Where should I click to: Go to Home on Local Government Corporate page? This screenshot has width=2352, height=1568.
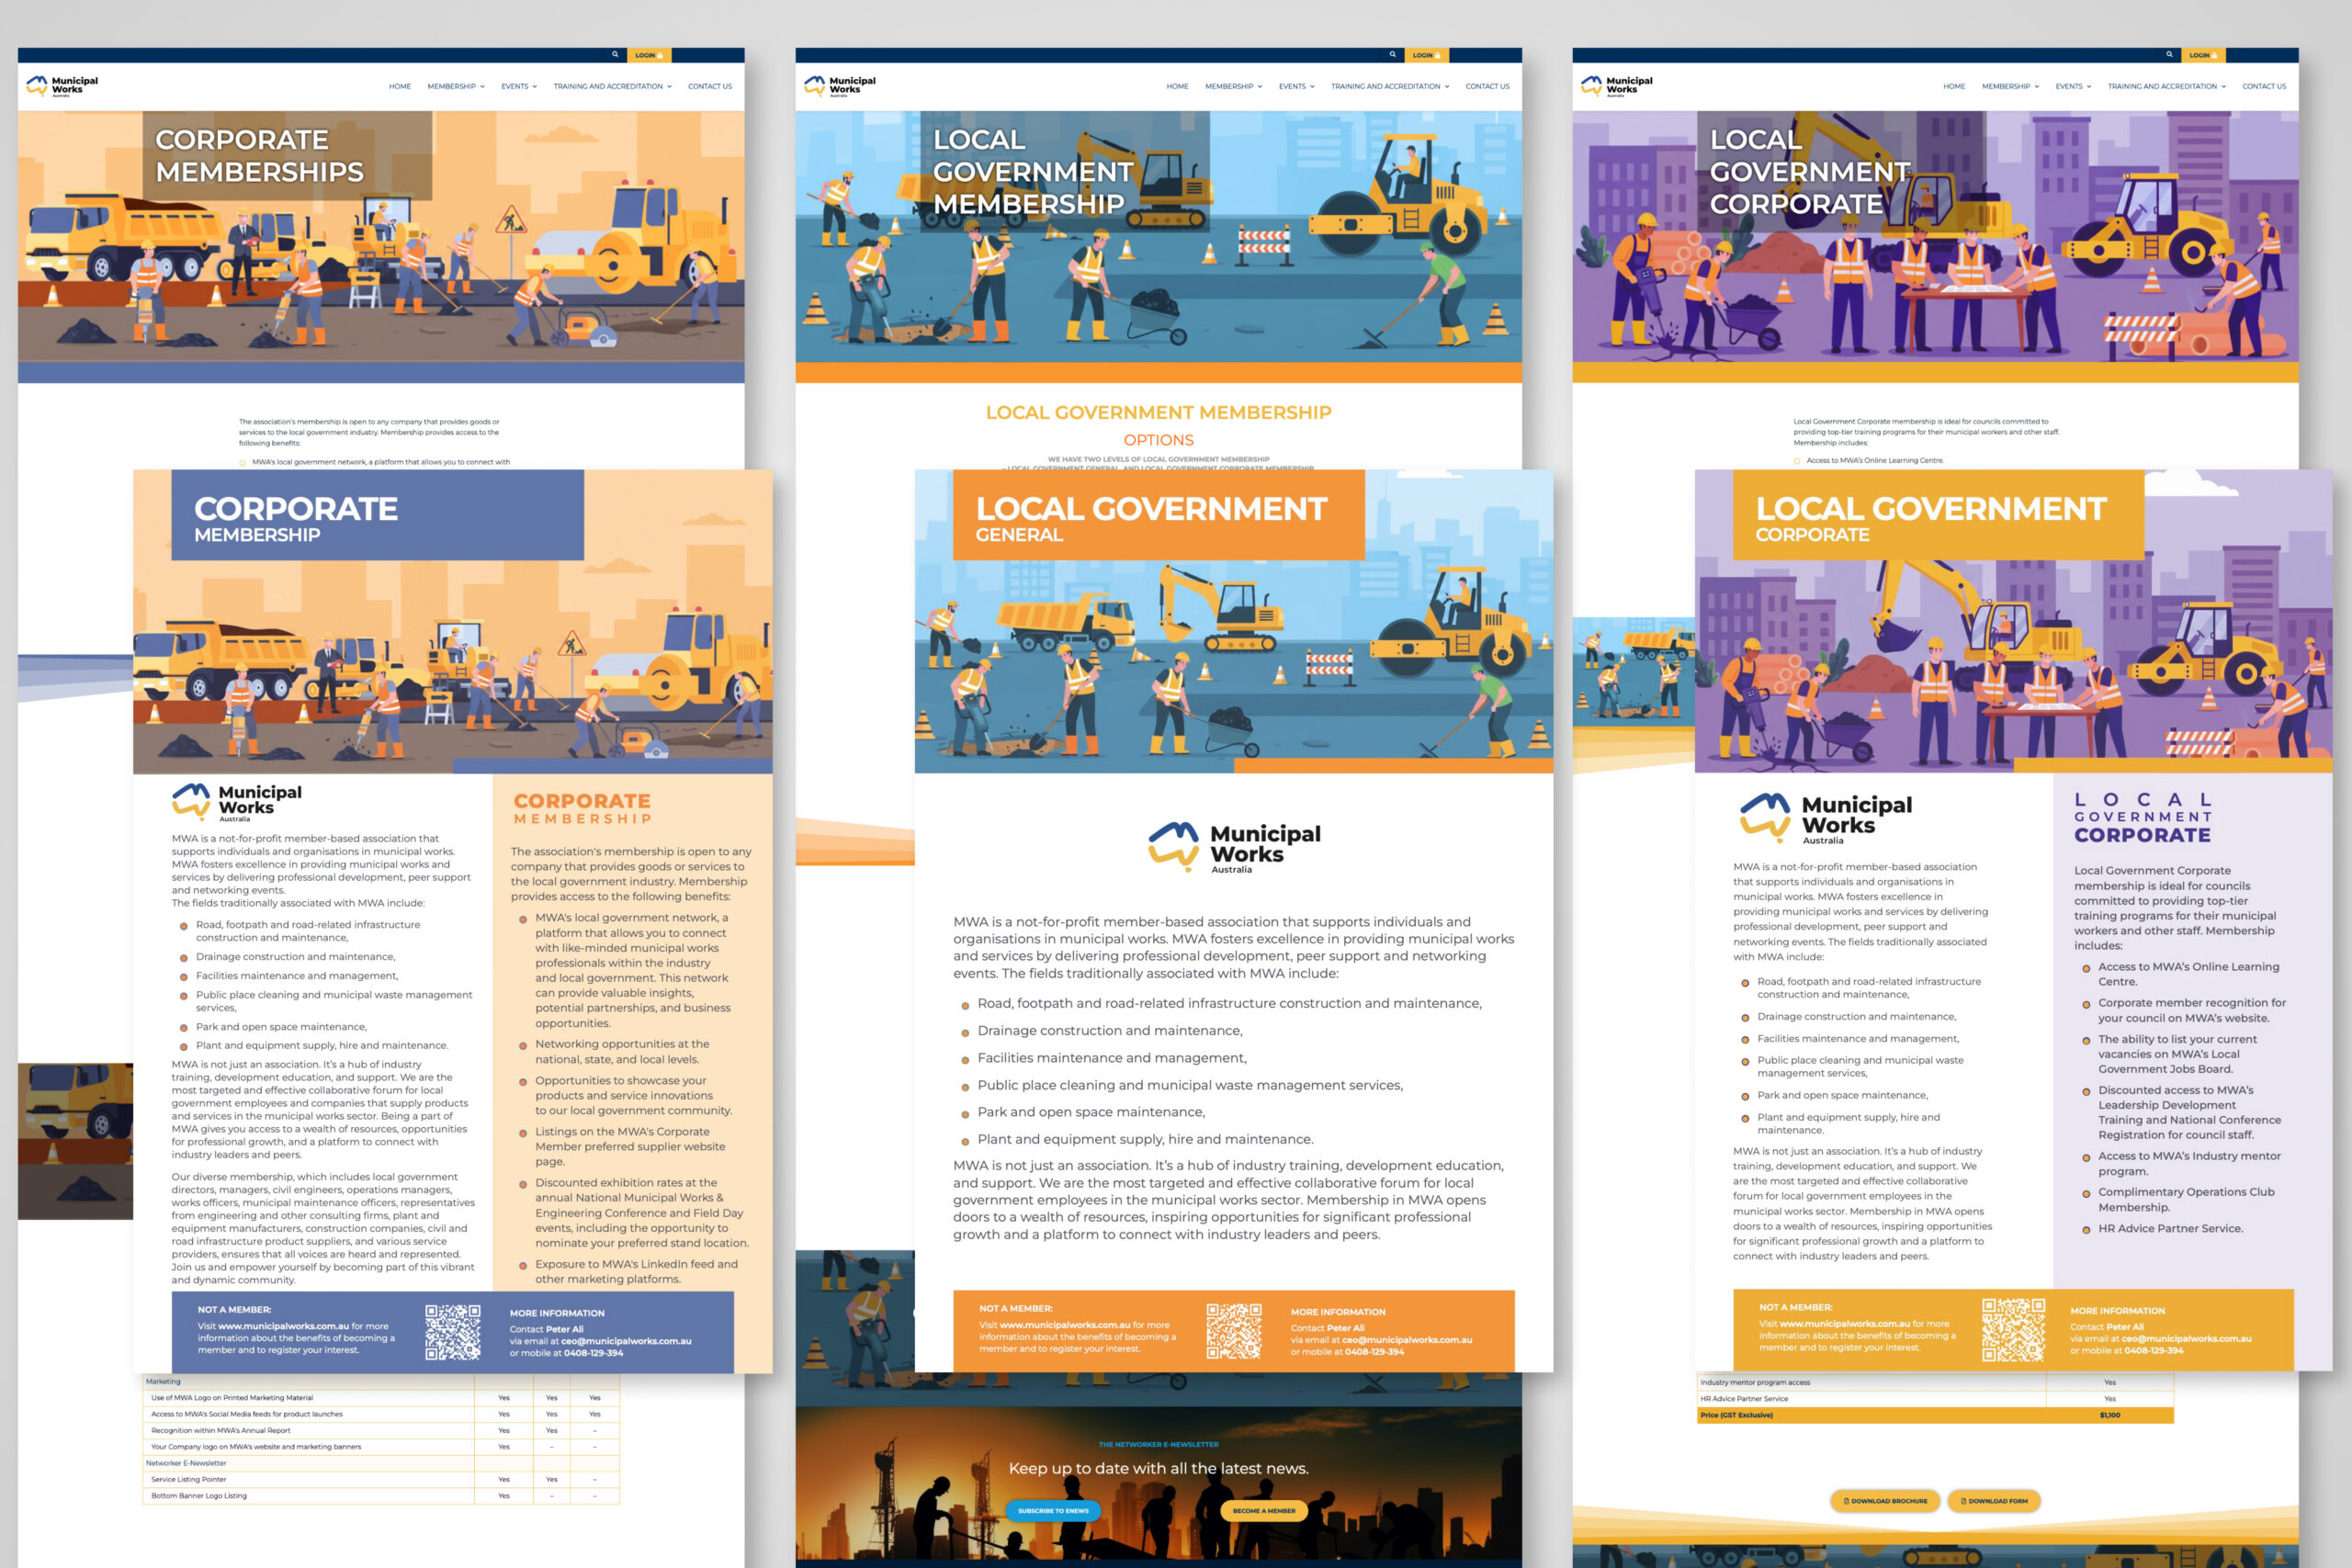[x=1954, y=87]
